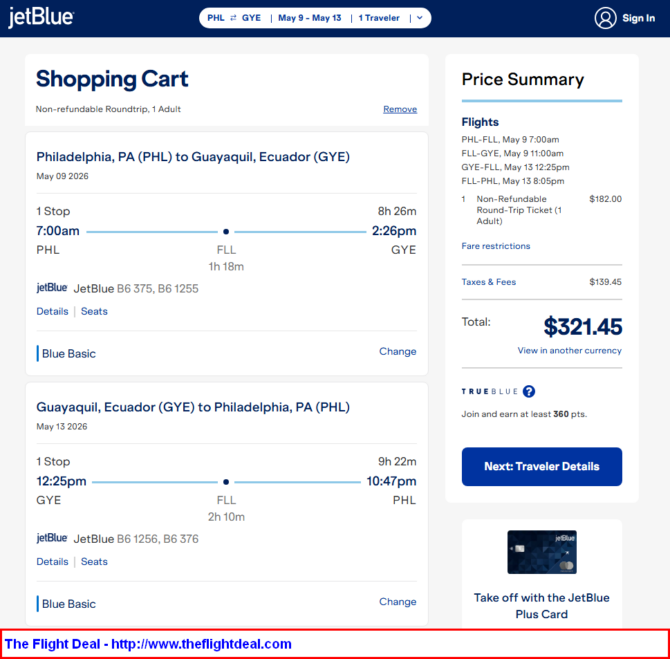Open Seats for the PHL to GYE flight
670x659 pixels.
coord(94,311)
